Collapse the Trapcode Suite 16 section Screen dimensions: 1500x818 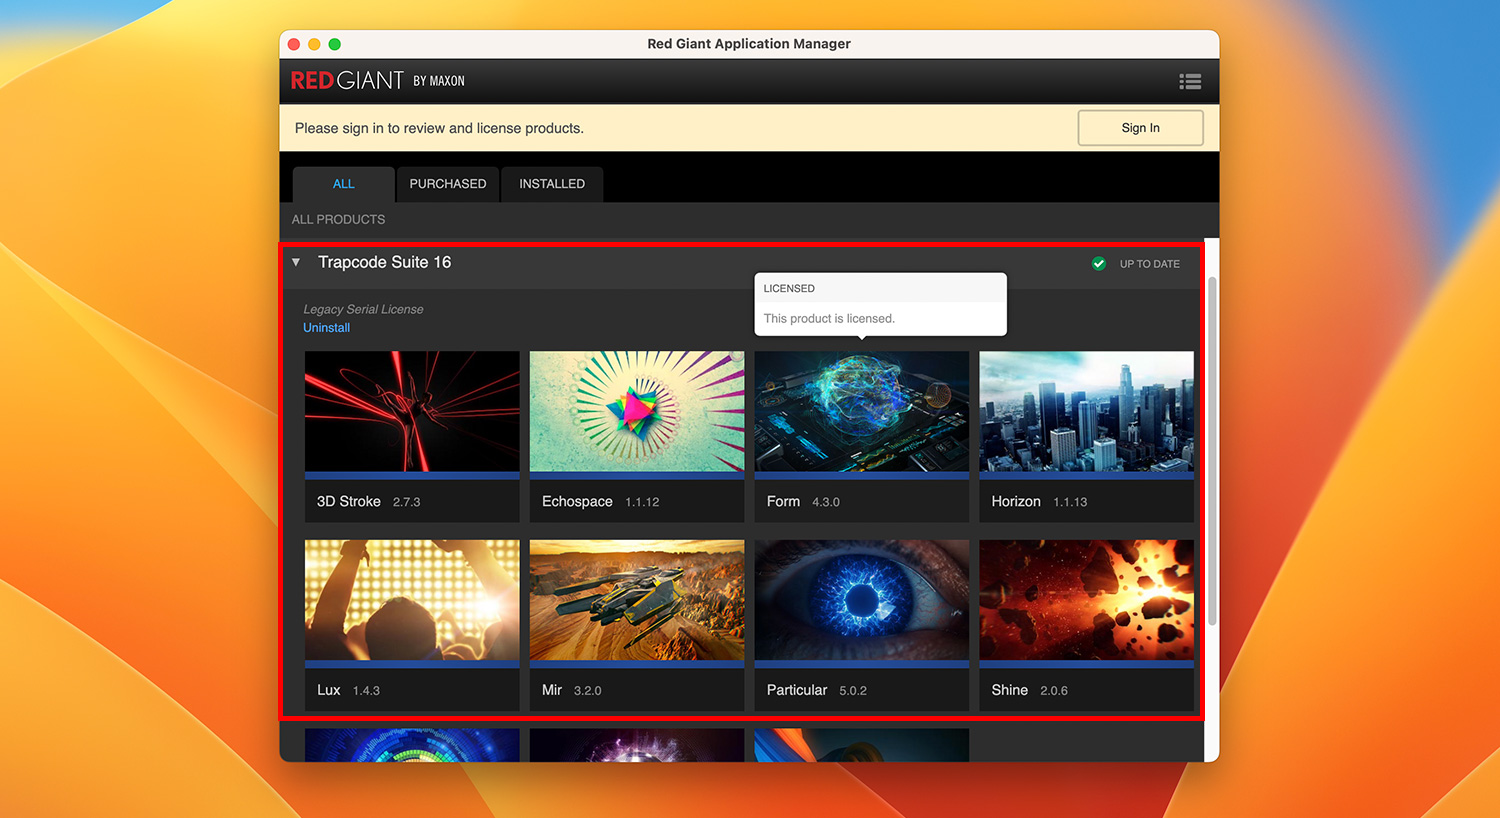click(296, 262)
